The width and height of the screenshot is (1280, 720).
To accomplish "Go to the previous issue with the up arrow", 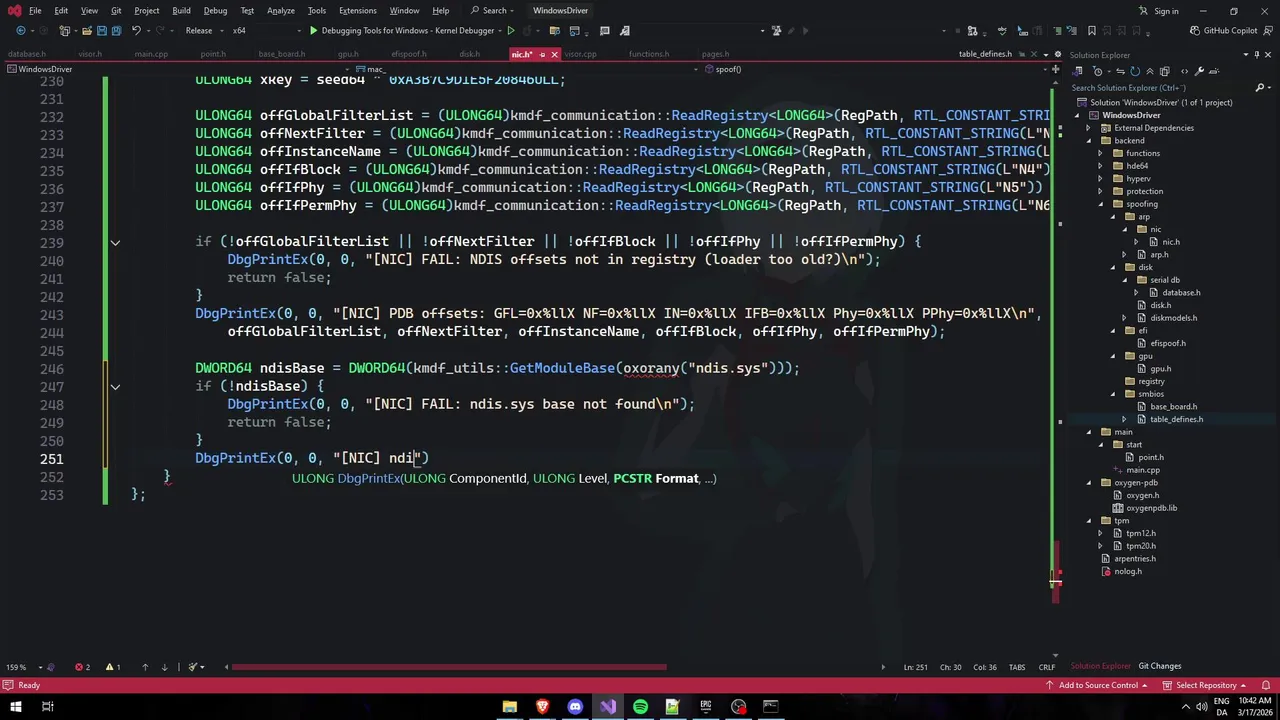I will click(x=145, y=667).
